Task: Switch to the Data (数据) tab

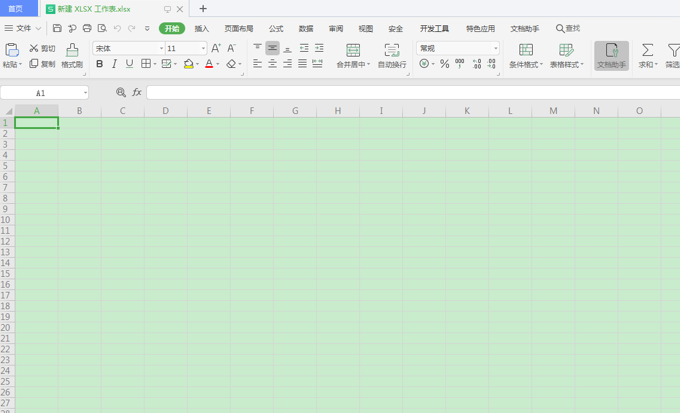Action: pyautogui.click(x=306, y=29)
